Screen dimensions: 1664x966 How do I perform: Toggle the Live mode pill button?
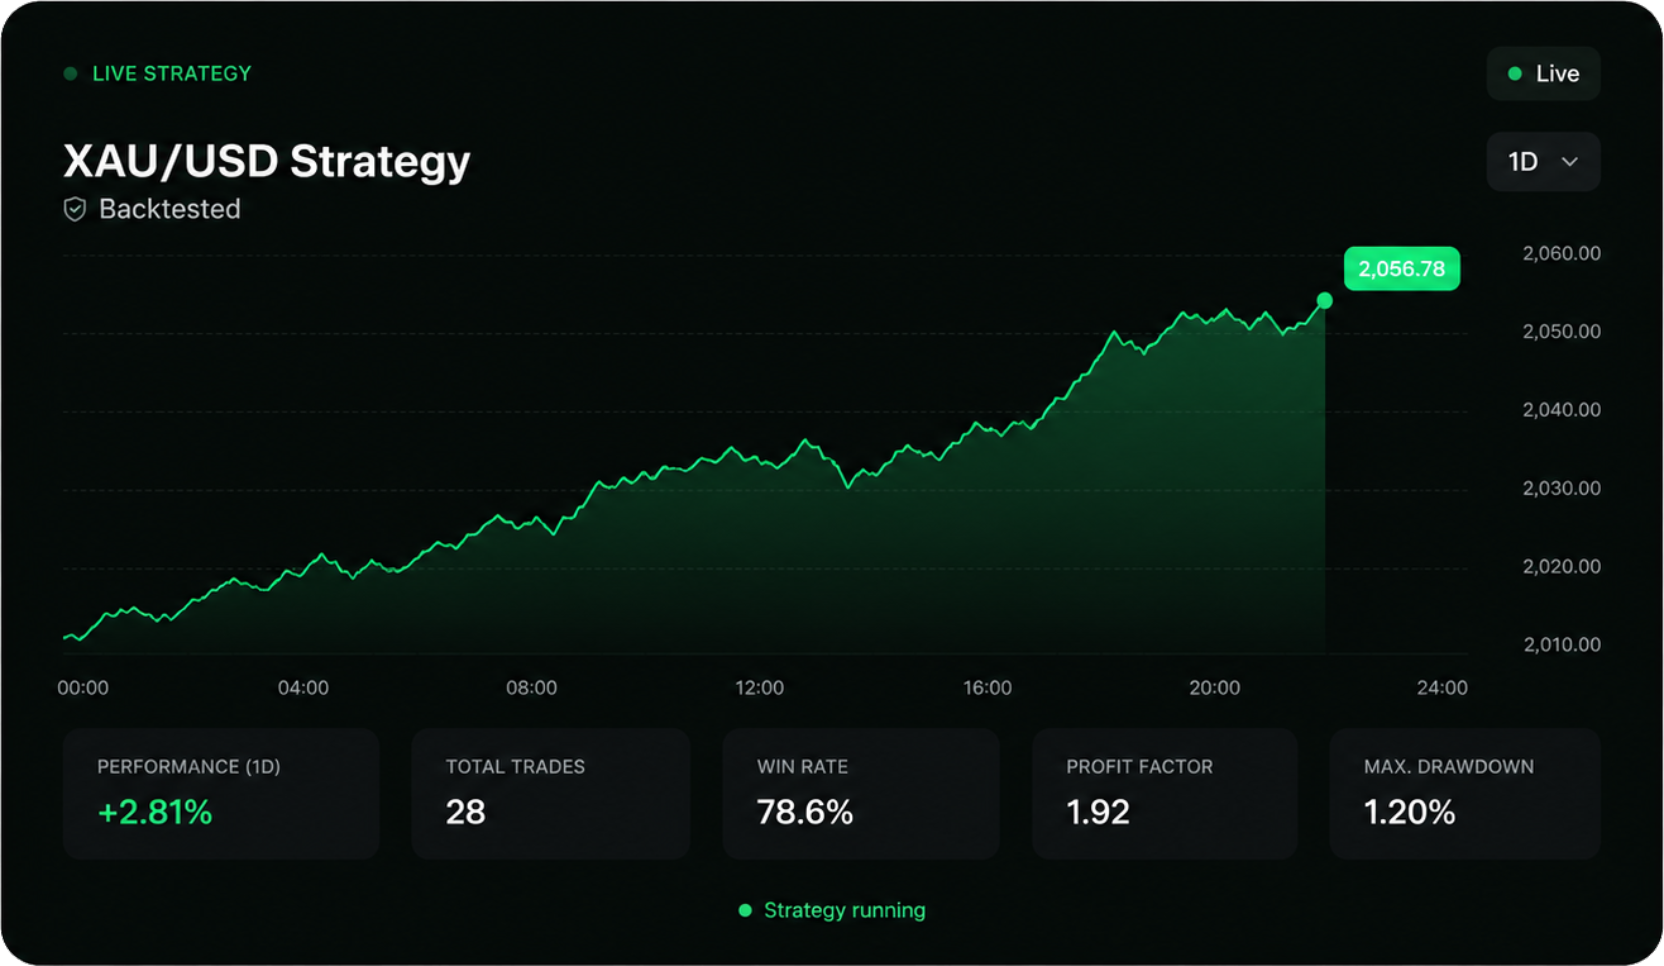pos(1544,73)
